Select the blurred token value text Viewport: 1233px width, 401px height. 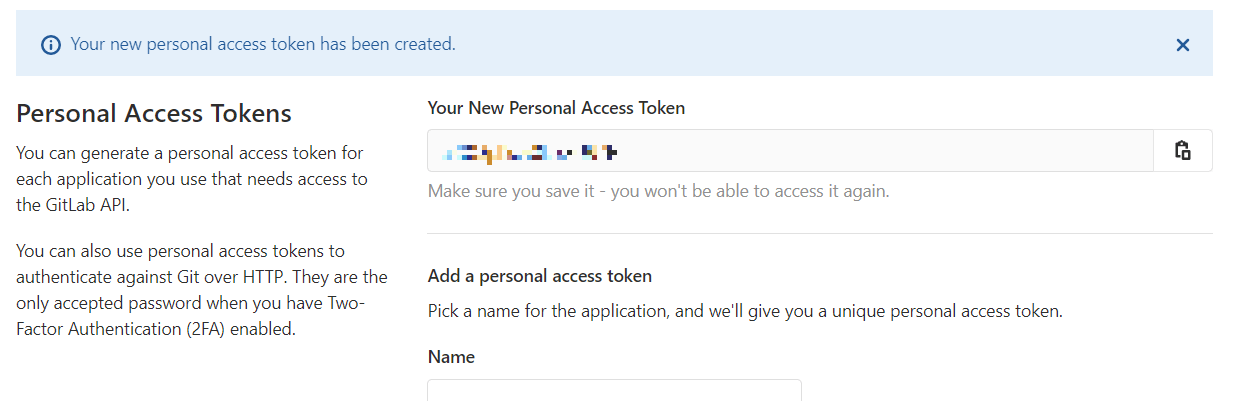[x=533, y=152]
